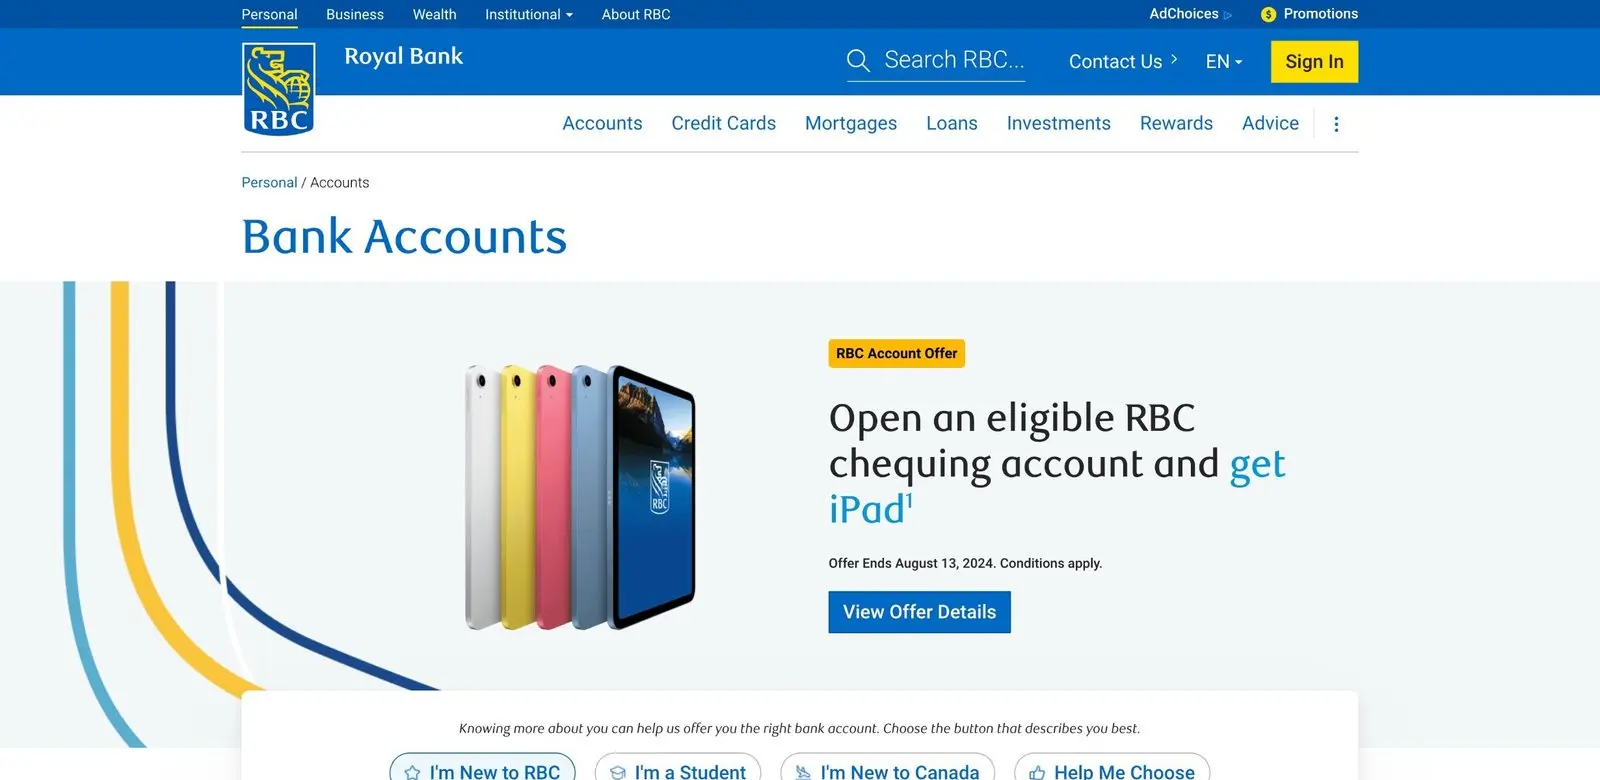Image resolution: width=1600 pixels, height=780 pixels.
Task: Click into the Search RBC field
Action: (x=936, y=61)
